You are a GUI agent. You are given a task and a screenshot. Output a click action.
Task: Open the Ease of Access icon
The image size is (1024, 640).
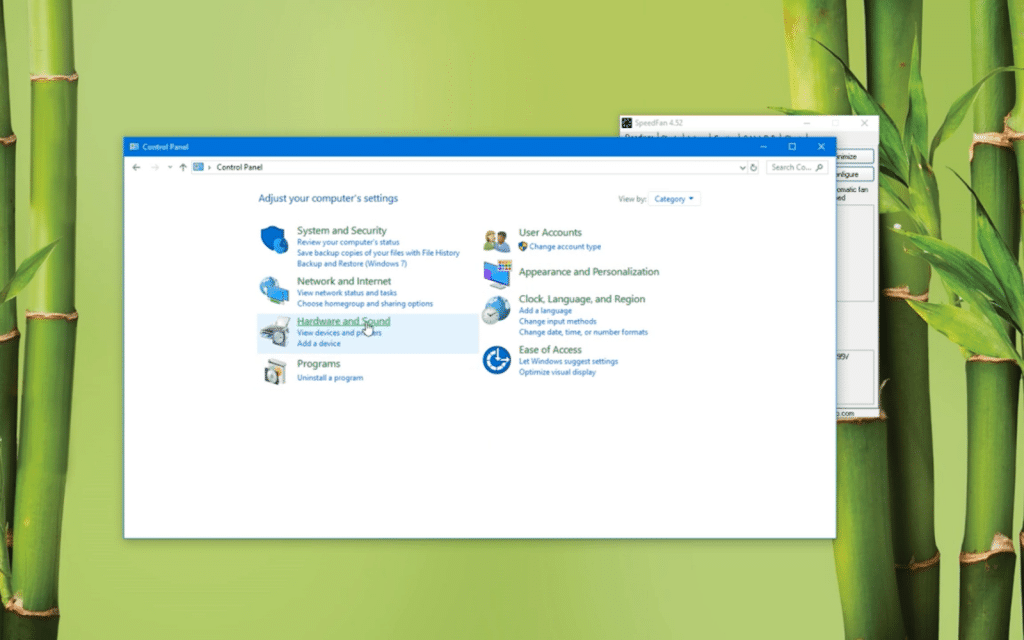[496, 359]
